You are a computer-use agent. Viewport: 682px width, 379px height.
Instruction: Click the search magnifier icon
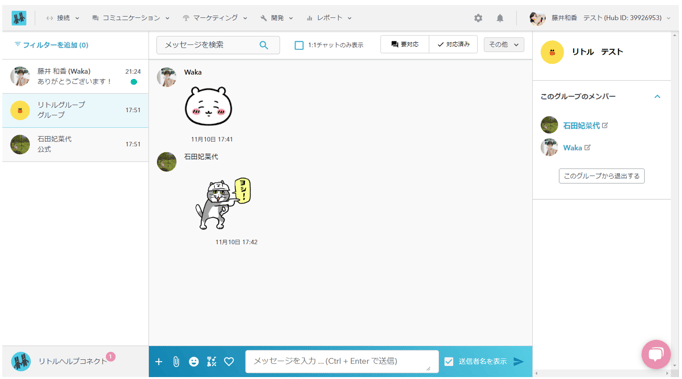pos(264,45)
